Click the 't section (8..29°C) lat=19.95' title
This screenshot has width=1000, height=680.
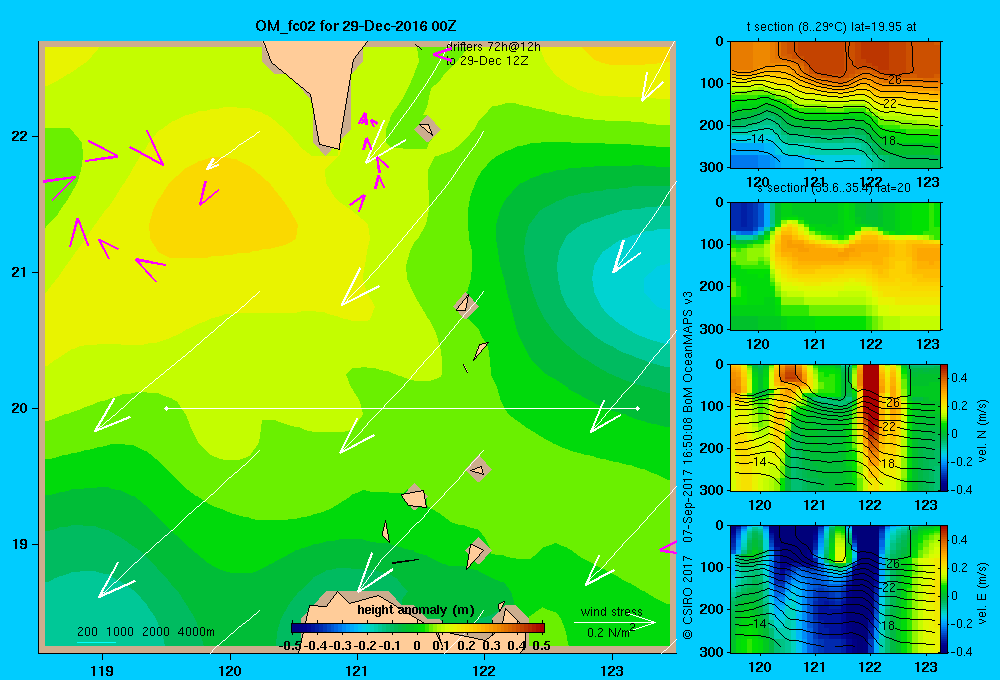(832, 27)
